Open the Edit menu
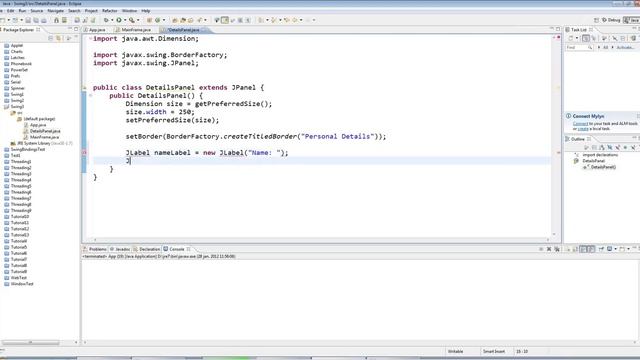Image resolution: width=640 pixels, height=360 pixels. pos(11,11)
